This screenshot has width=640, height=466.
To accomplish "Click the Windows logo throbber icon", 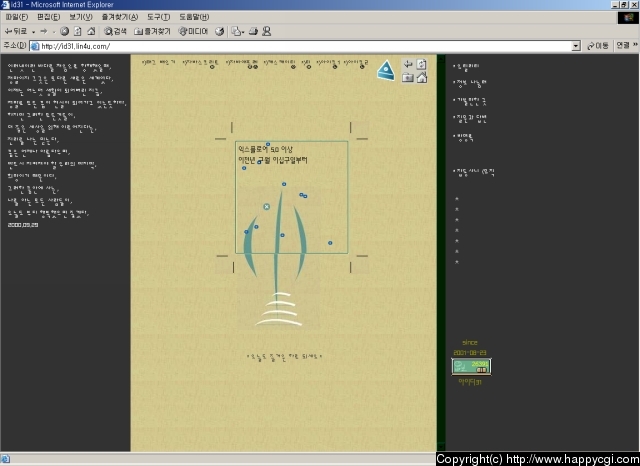I will [628, 18].
